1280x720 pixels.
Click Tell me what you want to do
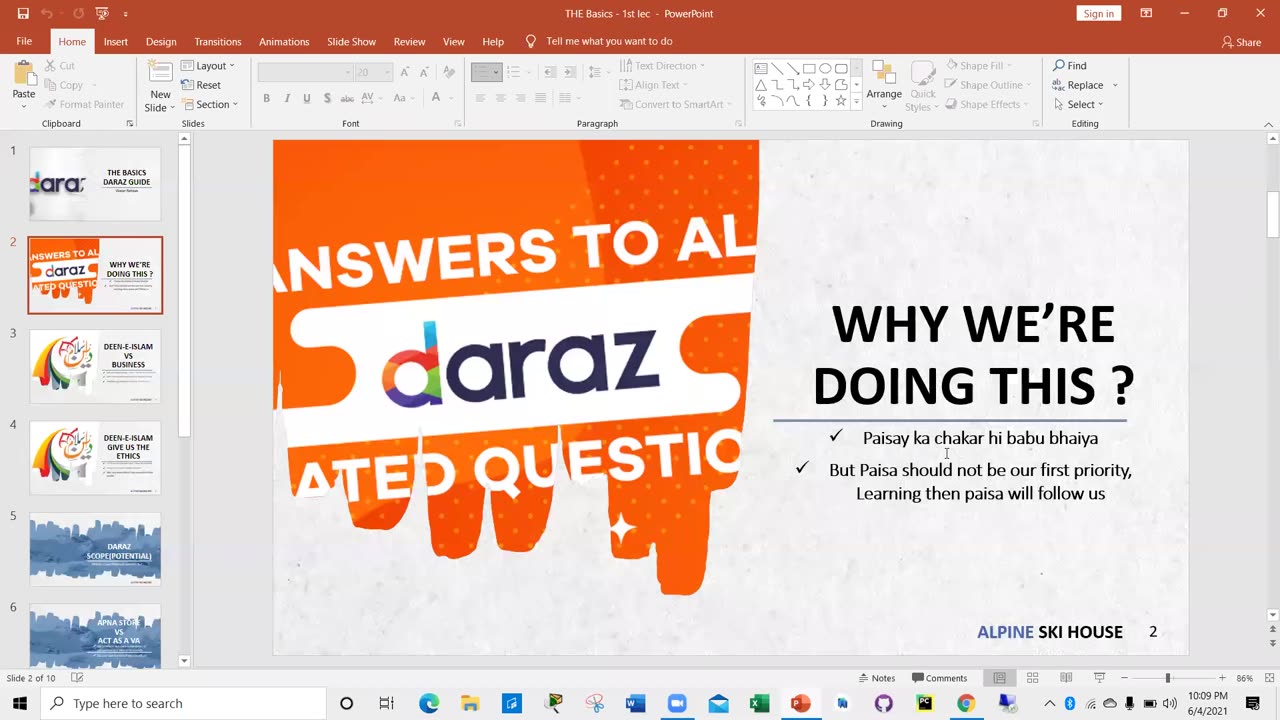[609, 42]
